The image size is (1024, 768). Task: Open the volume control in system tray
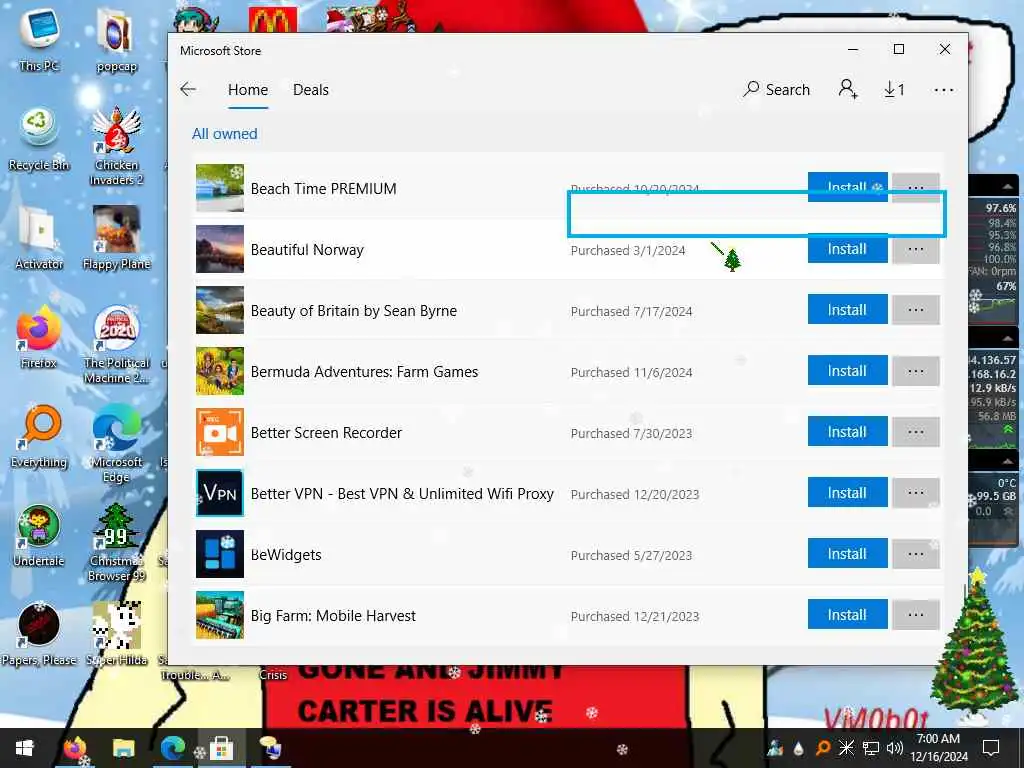[895, 748]
